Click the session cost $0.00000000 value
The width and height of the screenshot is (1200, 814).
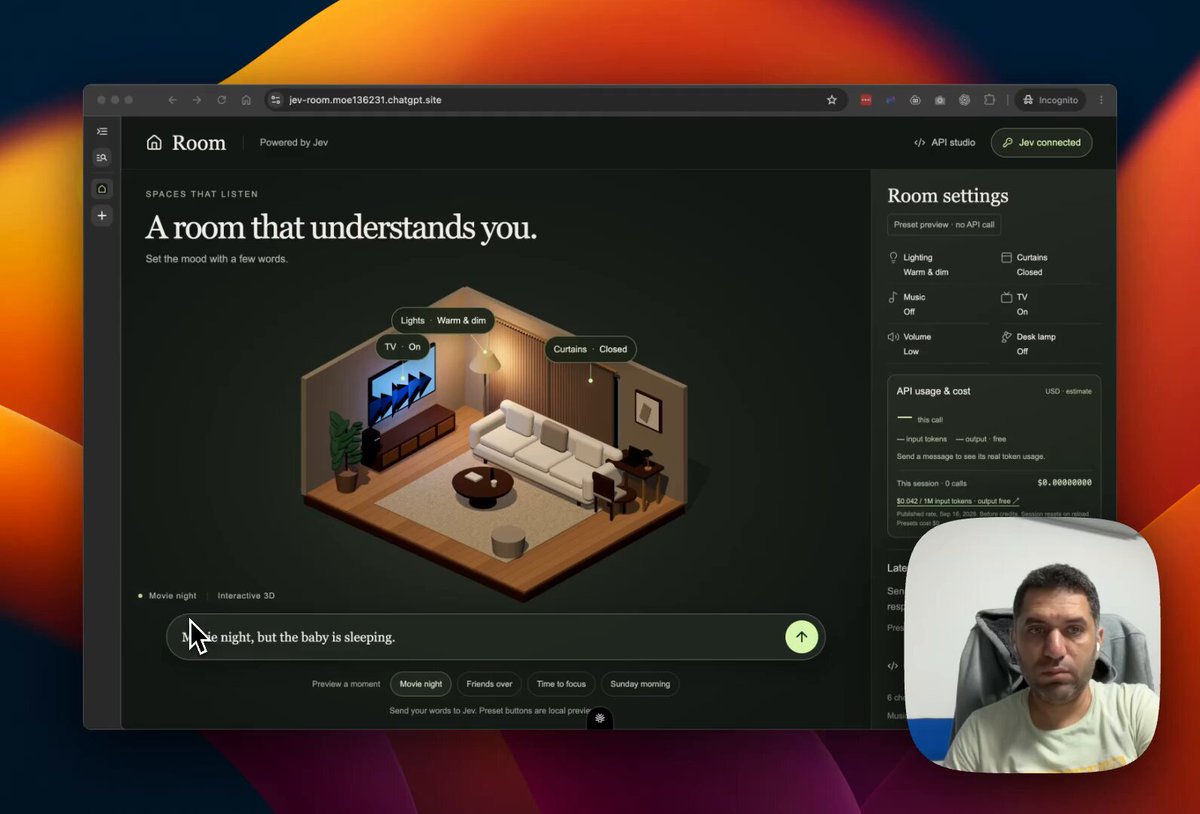(1064, 483)
